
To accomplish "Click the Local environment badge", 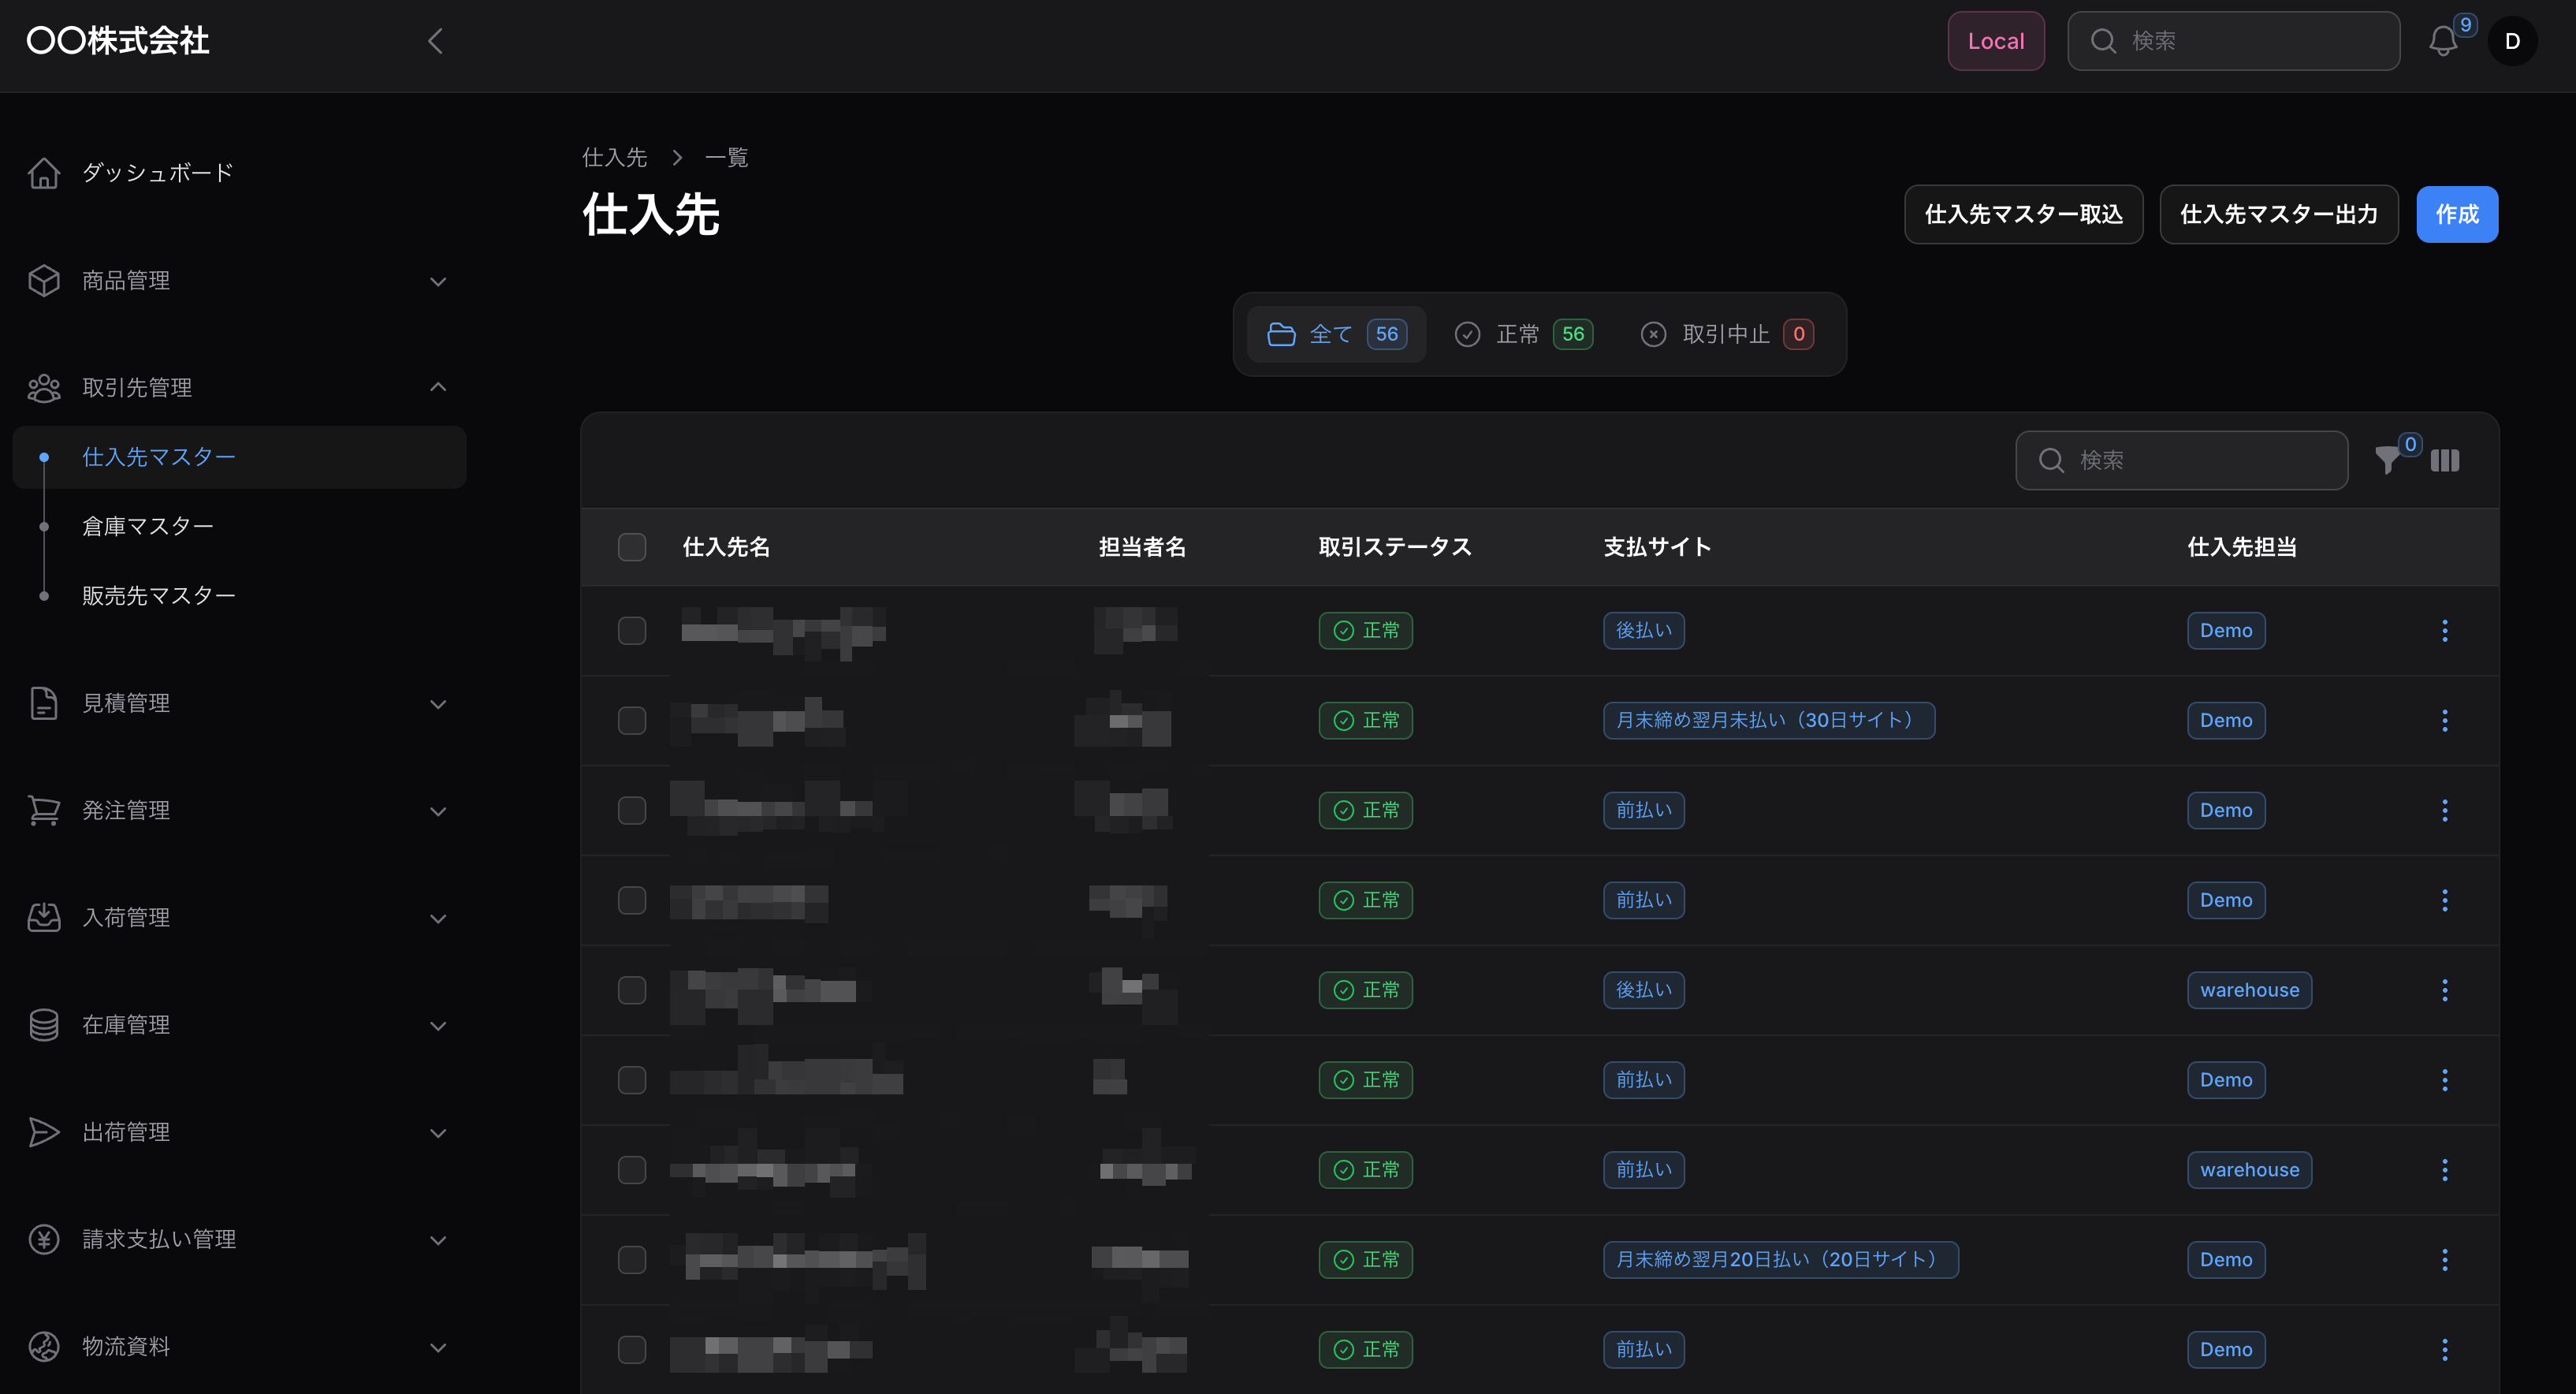I will pos(1995,41).
